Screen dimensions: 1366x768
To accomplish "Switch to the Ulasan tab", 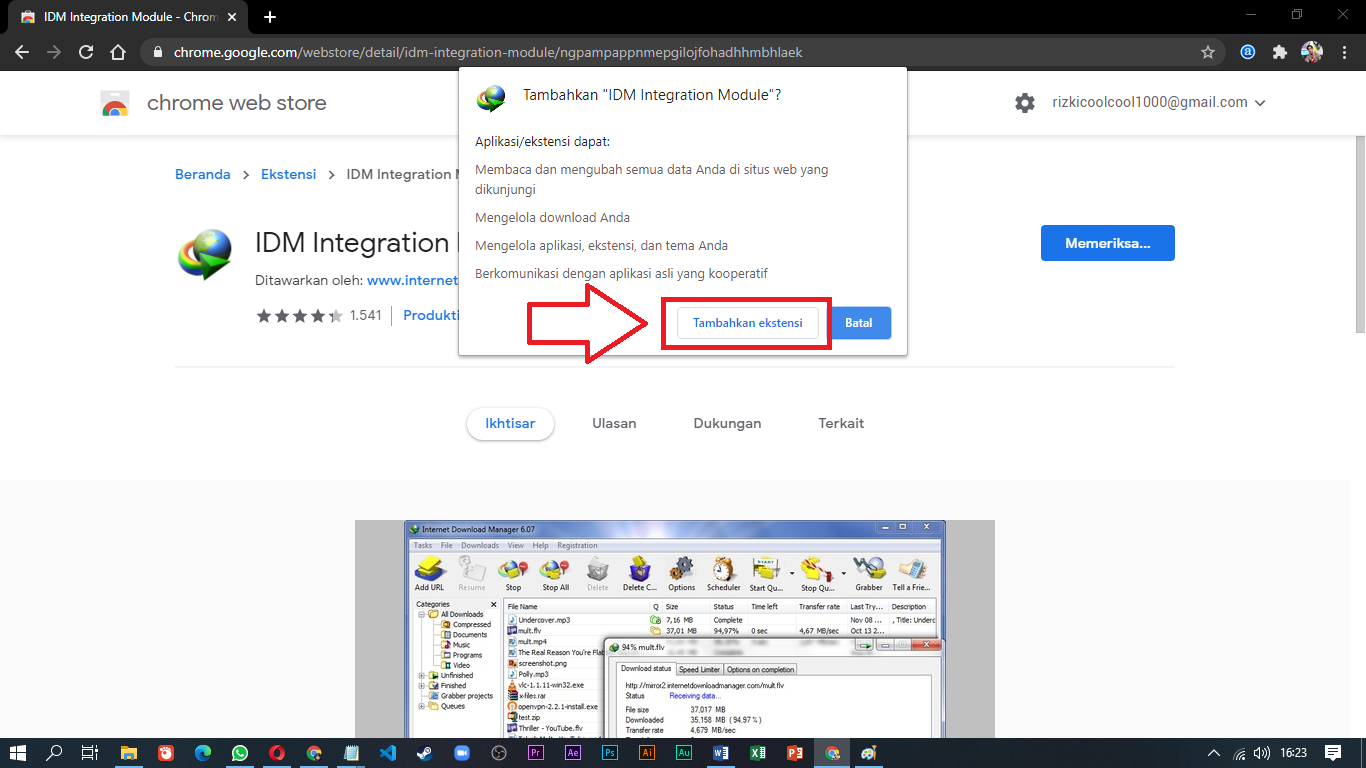I will click(614, 423).
